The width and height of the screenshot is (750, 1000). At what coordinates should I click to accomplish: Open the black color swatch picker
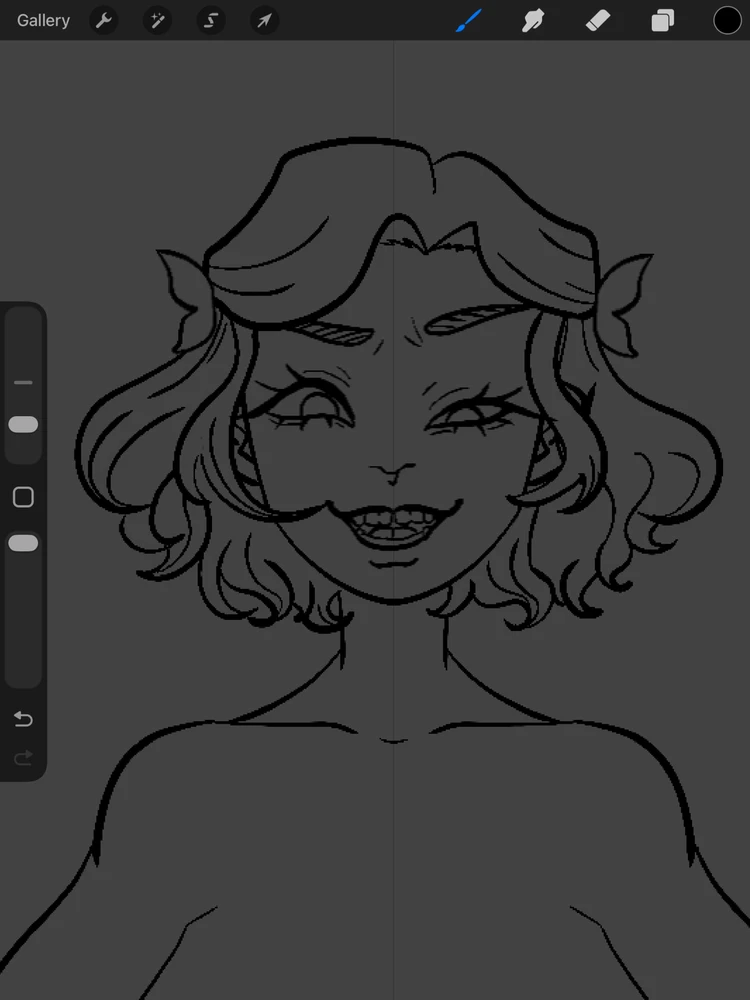pos(727,20)
